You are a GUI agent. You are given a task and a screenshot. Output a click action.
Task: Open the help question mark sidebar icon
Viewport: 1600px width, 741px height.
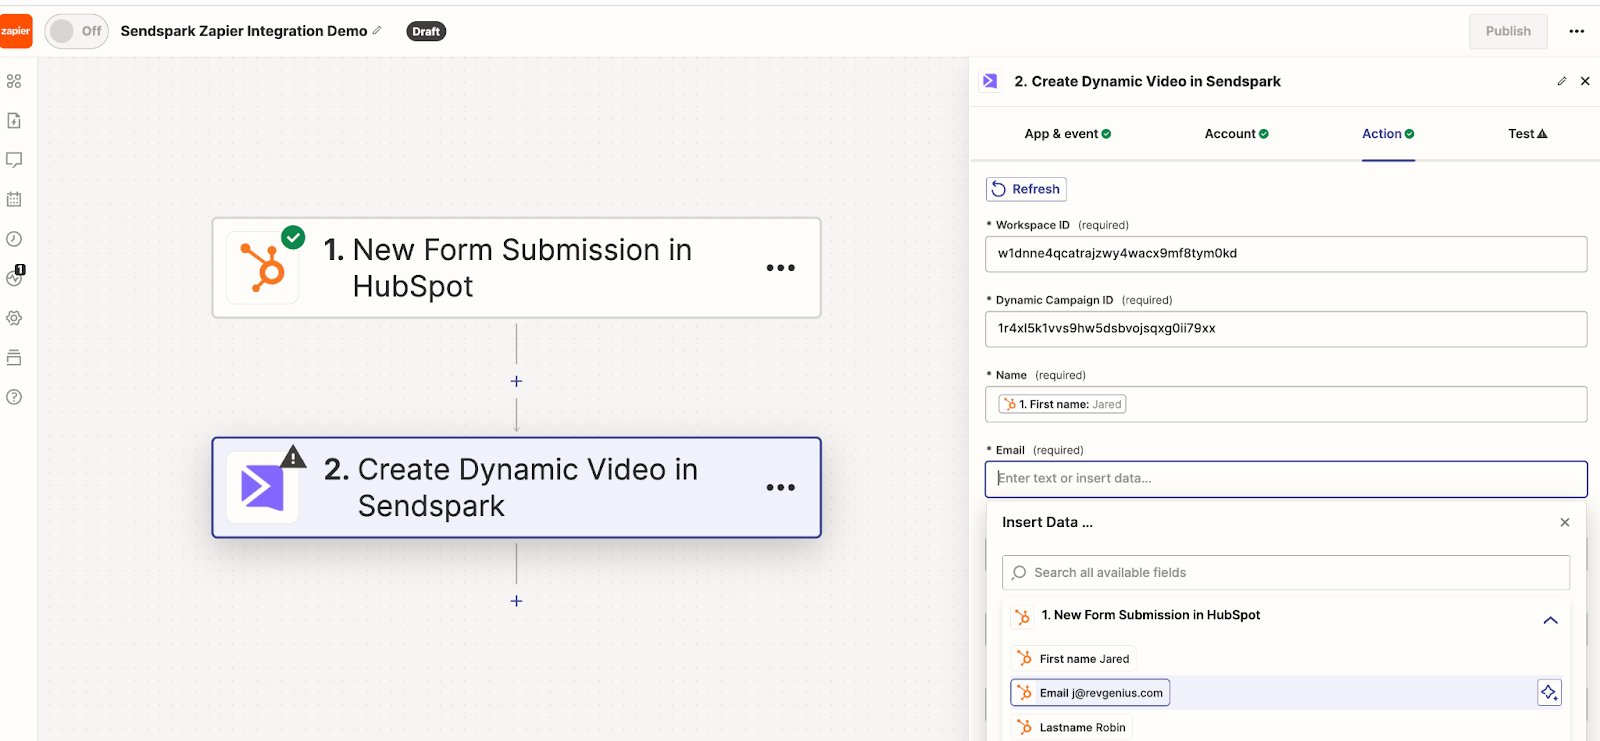pyautogui.click(x=14, y=397)
